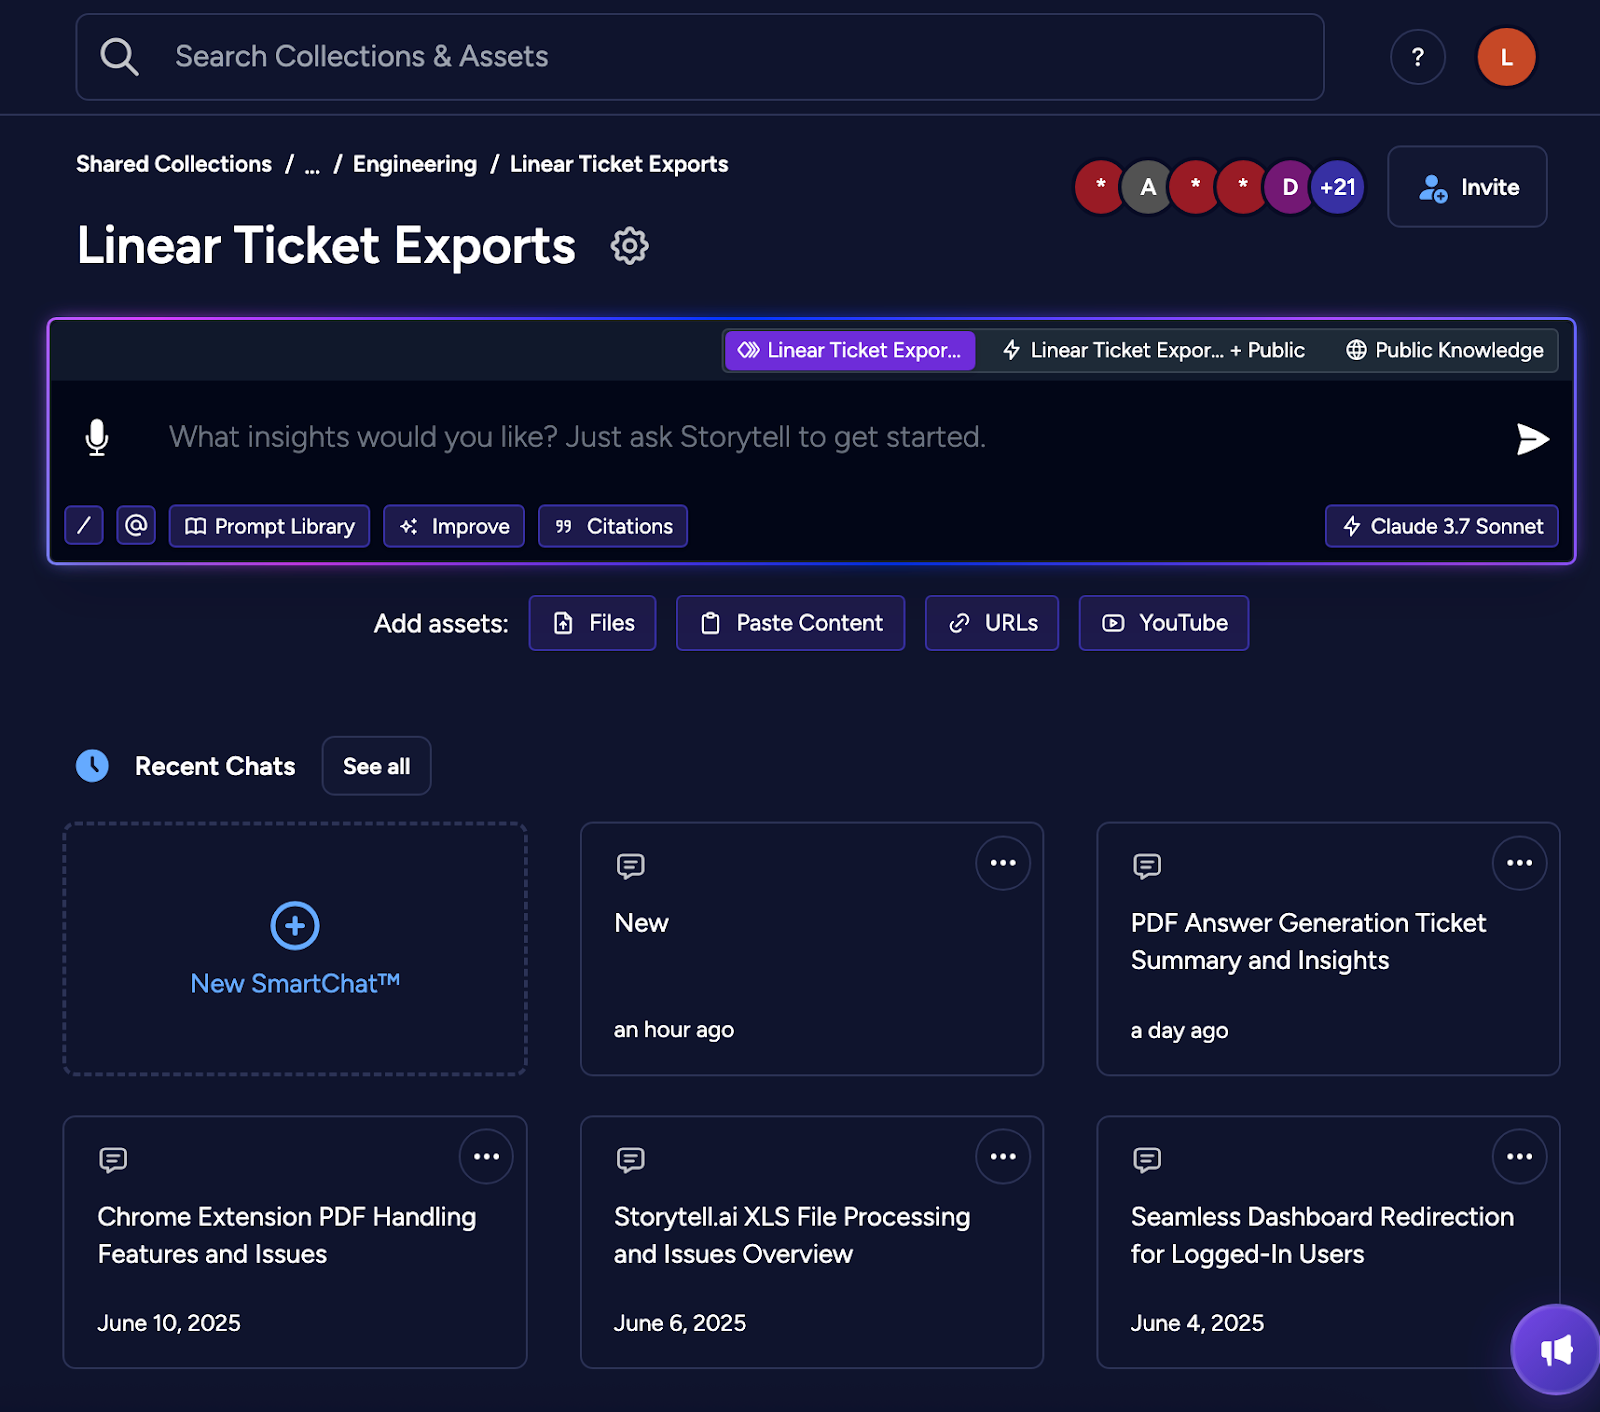Open options for Storytell.ai XLS card
This screenshot has height=1412, width=1600.
(1003, 1156)
